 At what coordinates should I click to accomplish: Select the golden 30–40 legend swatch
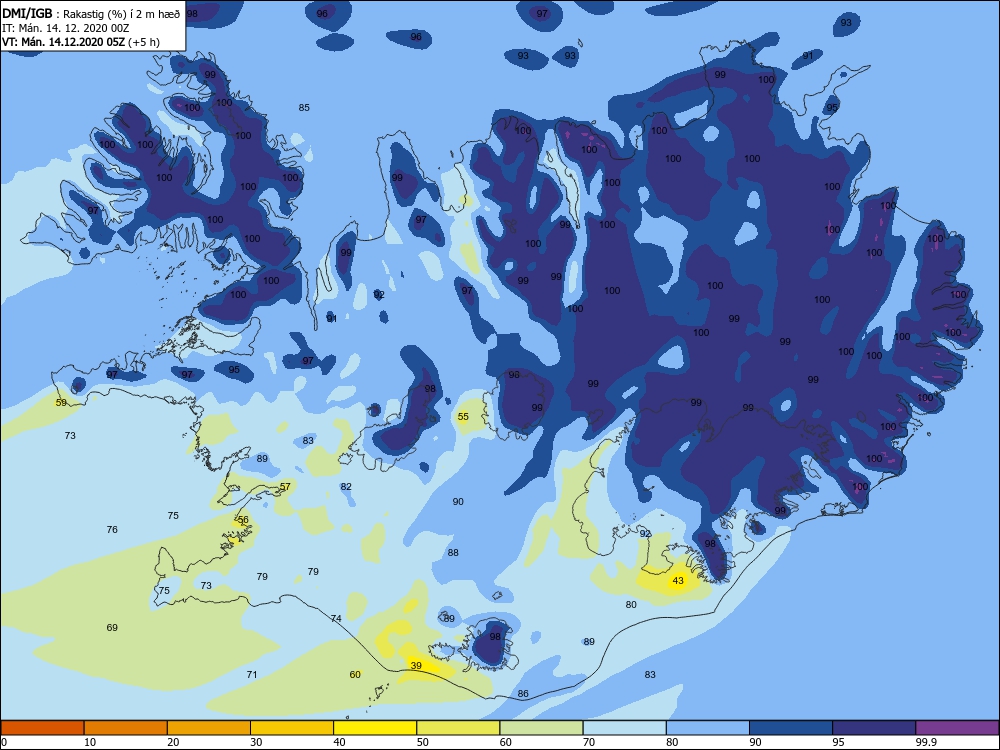tap(292, 728)
